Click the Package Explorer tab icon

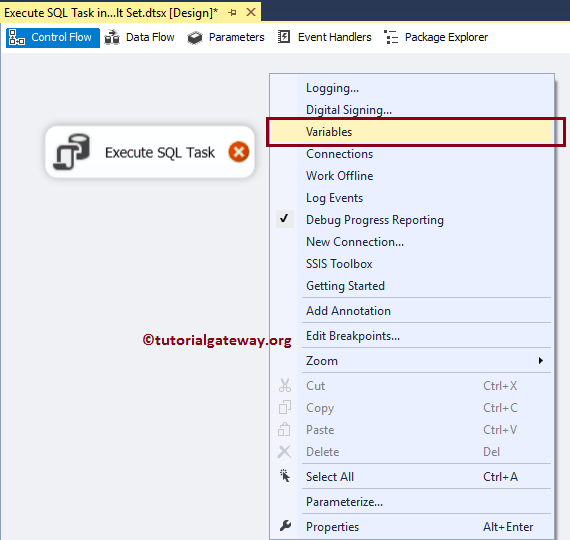(391, 37)
